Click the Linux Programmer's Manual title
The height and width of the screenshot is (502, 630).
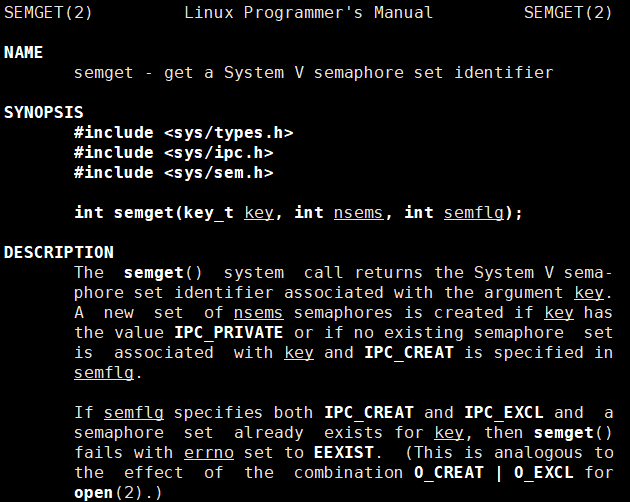308,13
